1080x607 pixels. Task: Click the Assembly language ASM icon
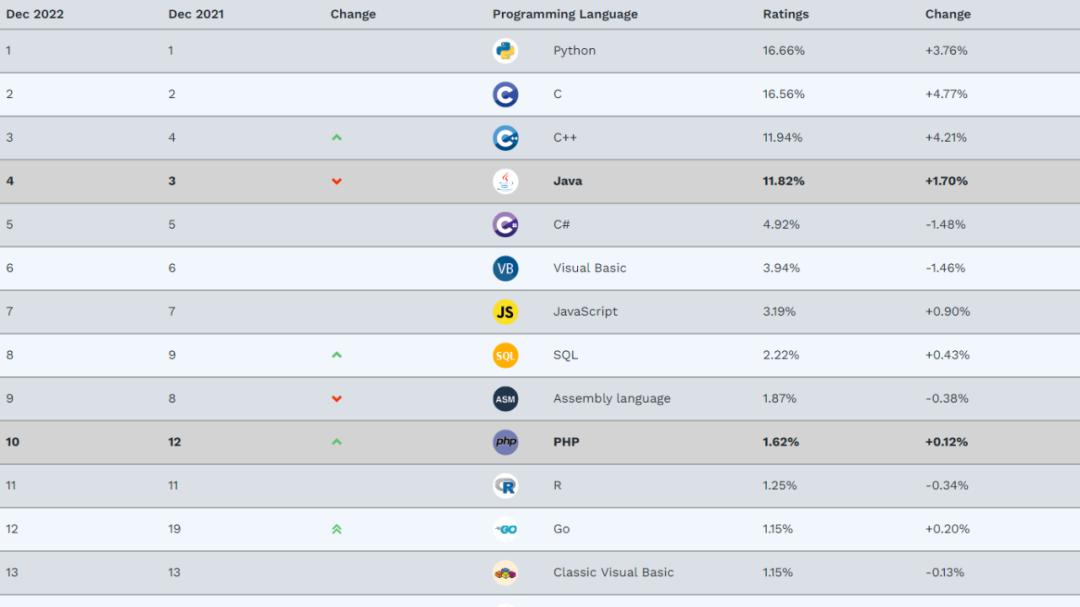coord(505,399)
